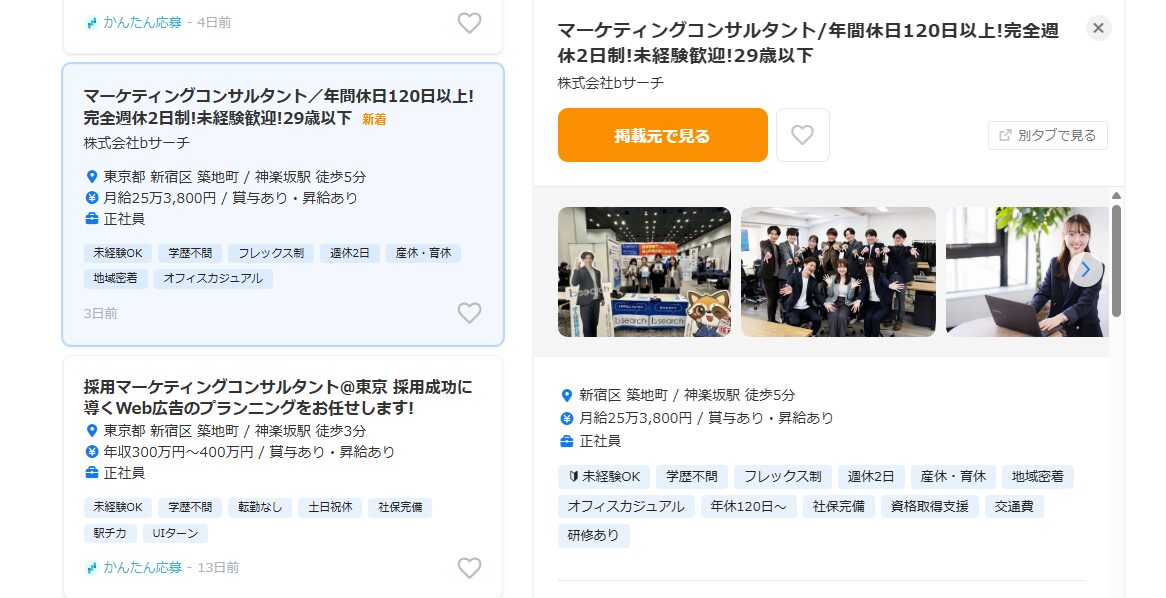Screen dimensions: 1166x598
Task: Click the yen salary icon in detail panel
Action: pos(567,418)
